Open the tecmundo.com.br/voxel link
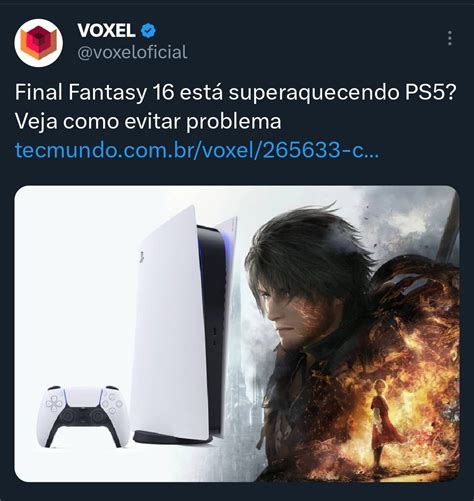The width and height of the screenshot is (474, 501). tap(197, 150)
